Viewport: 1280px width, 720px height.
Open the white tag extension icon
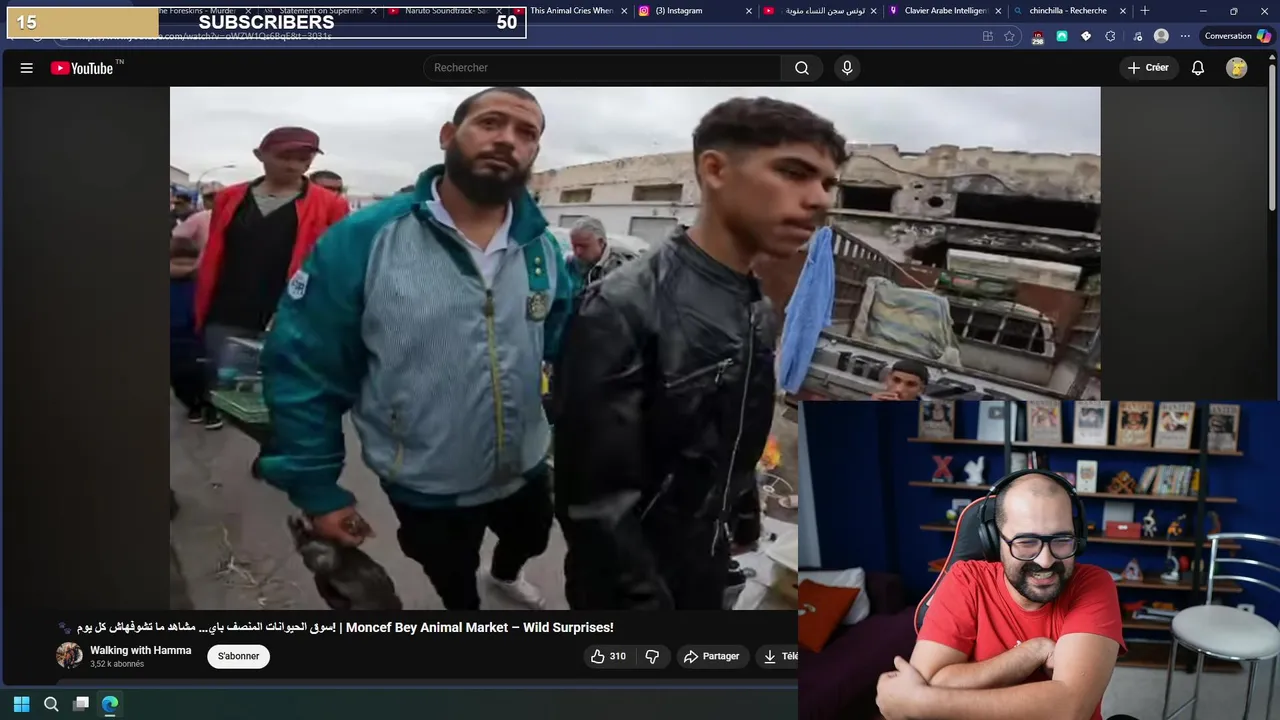pyautogui.click(x=1086, y=36)
